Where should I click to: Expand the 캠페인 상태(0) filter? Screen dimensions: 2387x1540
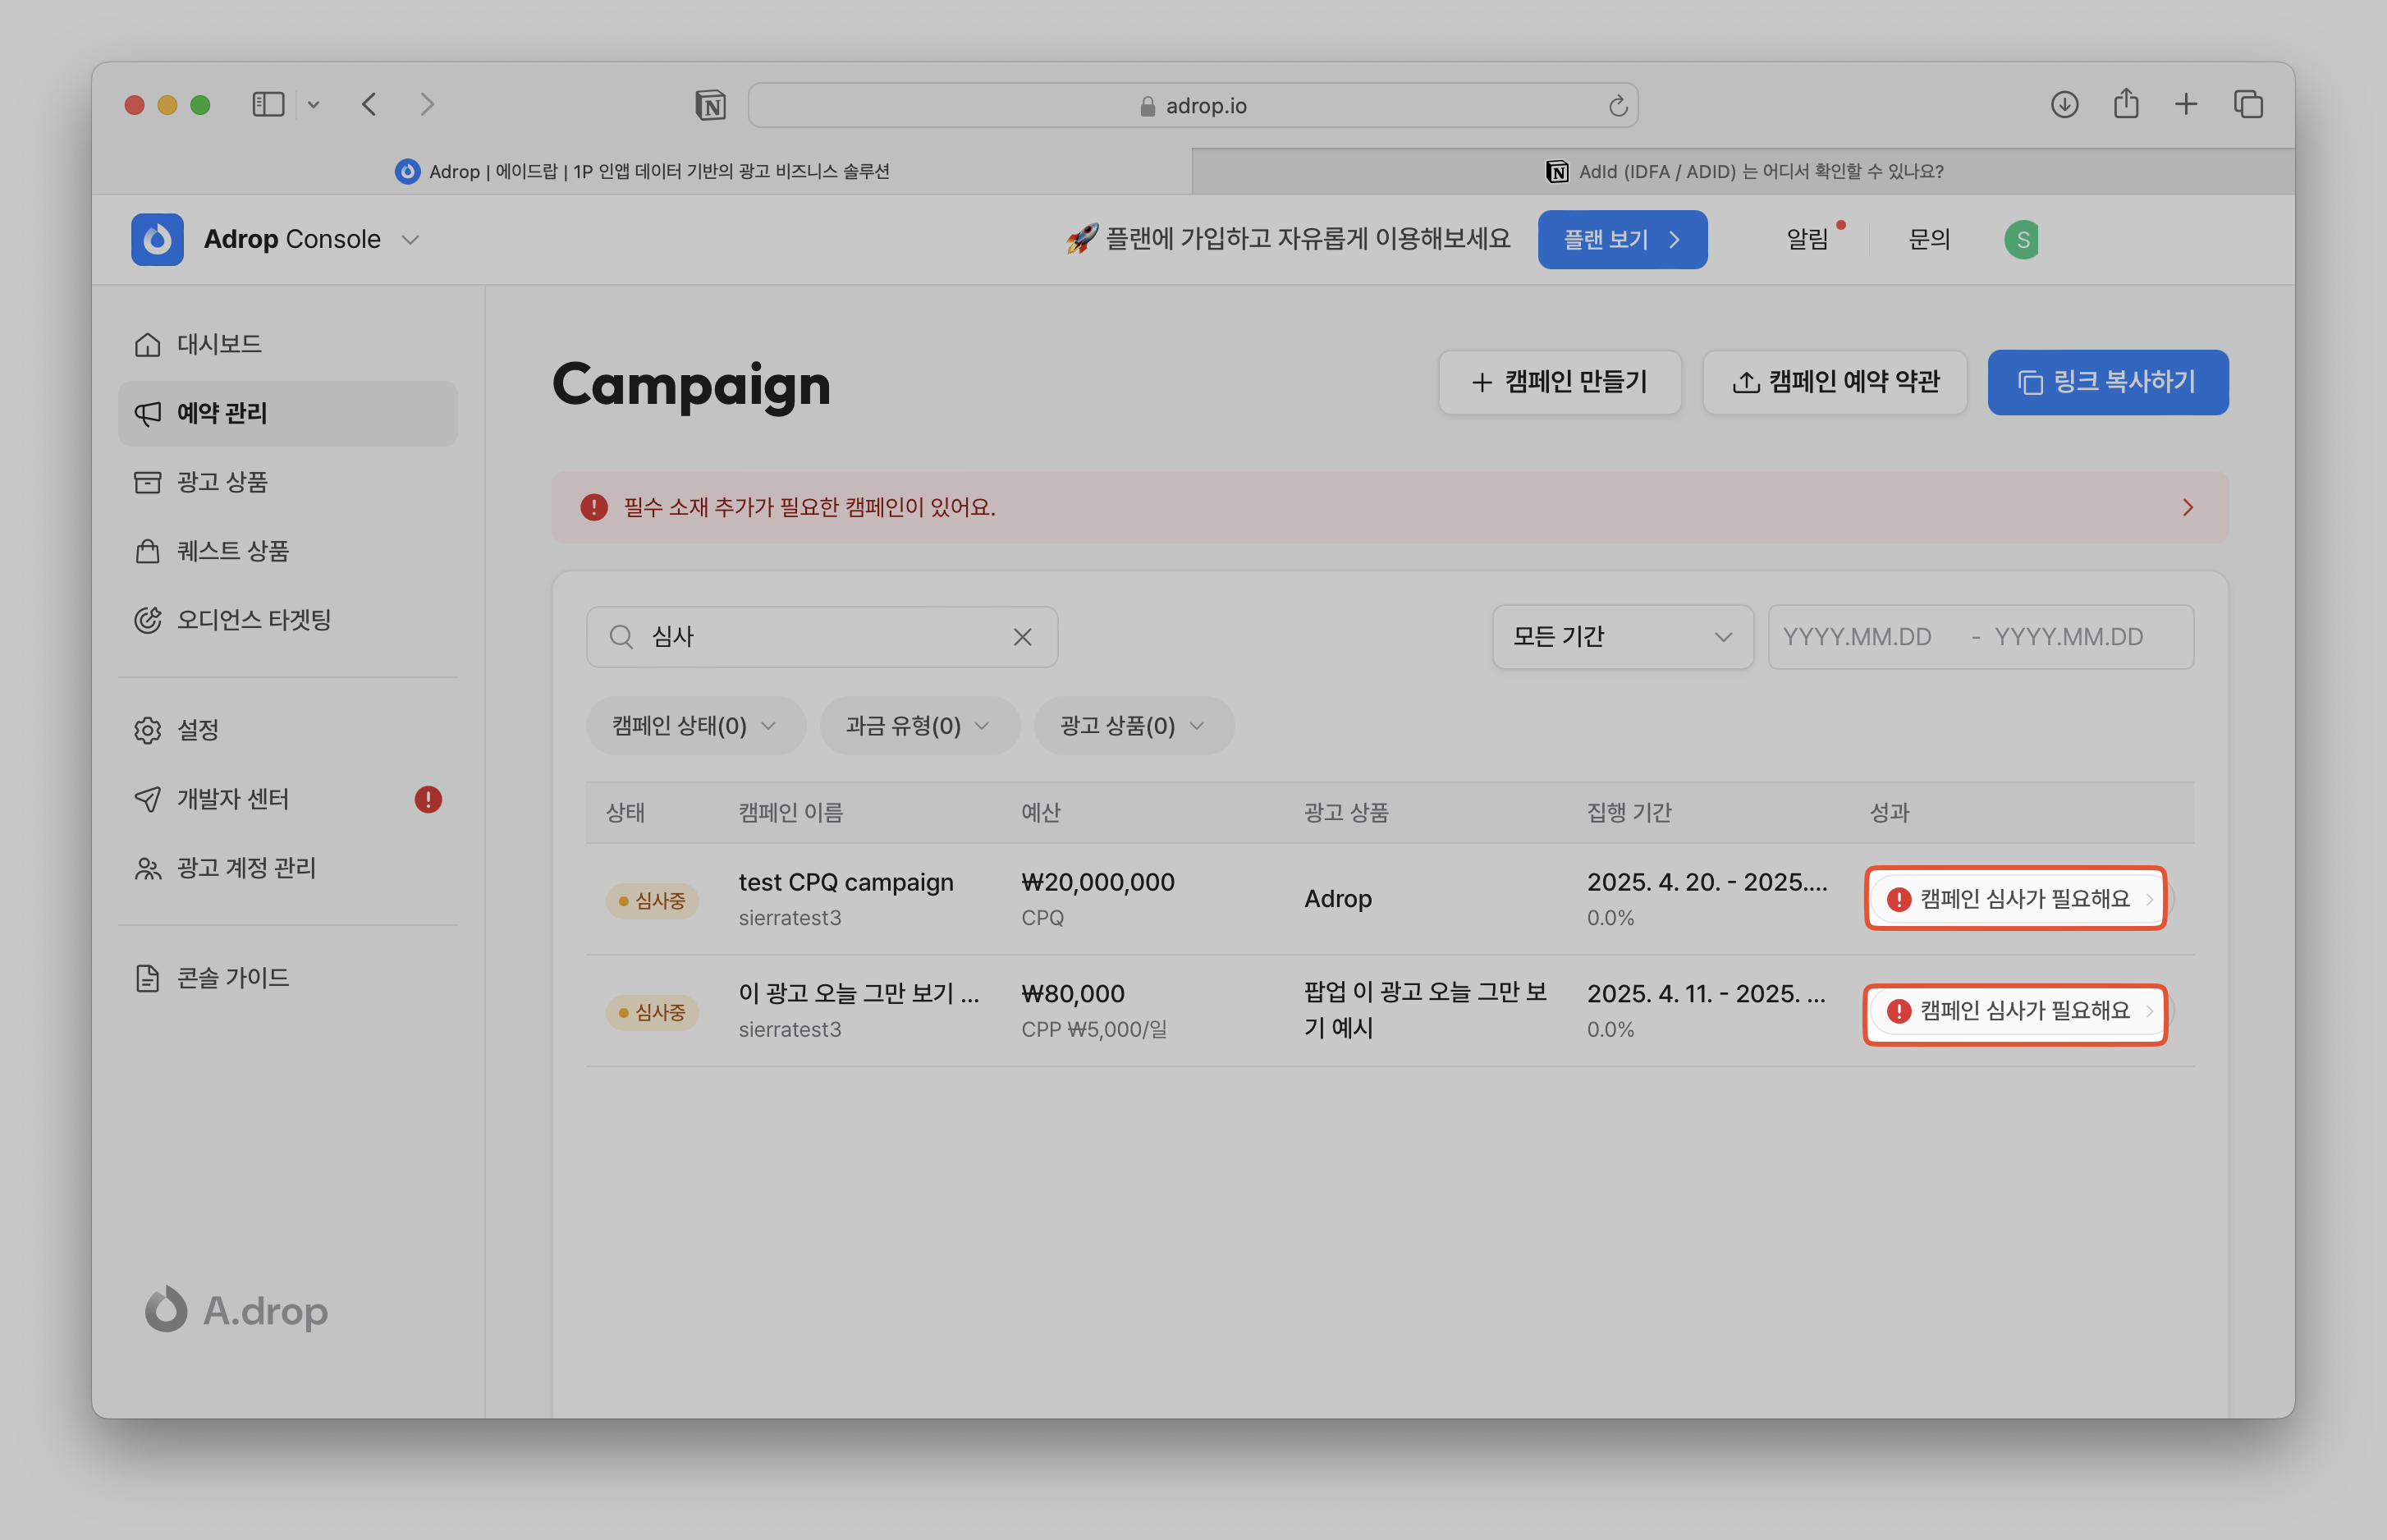click(695, 726)
